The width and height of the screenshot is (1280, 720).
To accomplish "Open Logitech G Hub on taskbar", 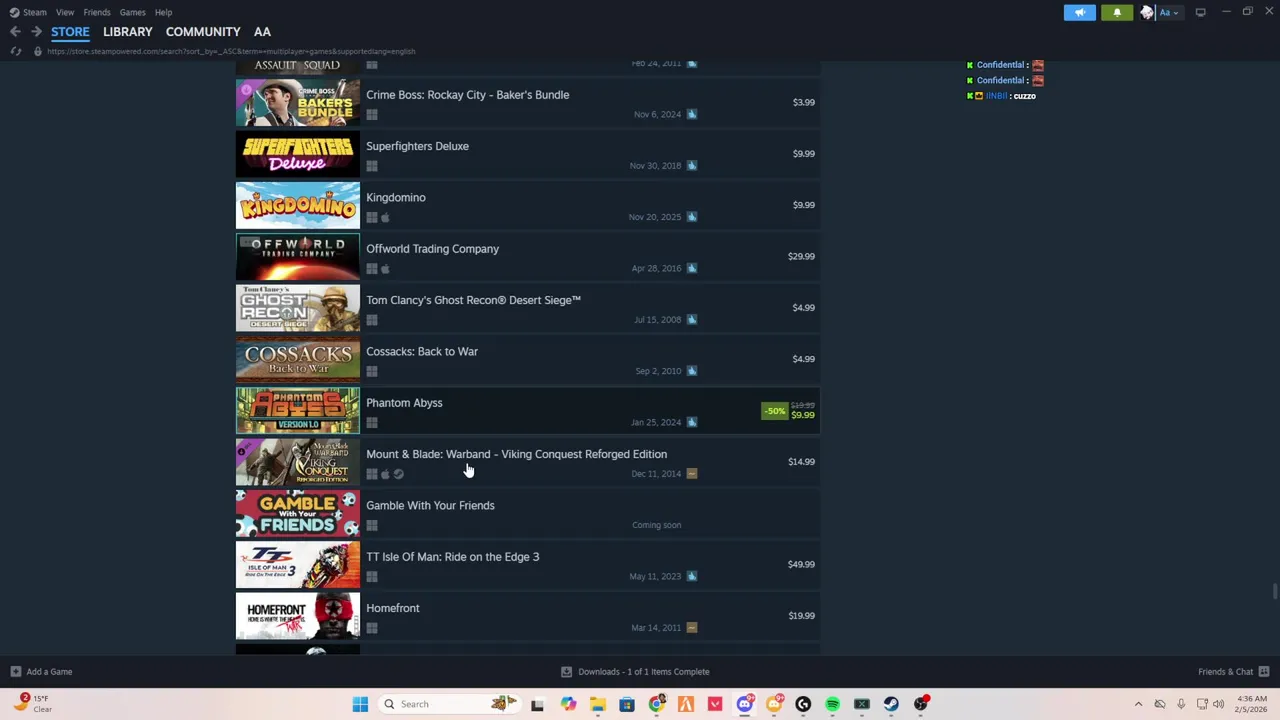I will pyautogui.click(x=803, y=704).
